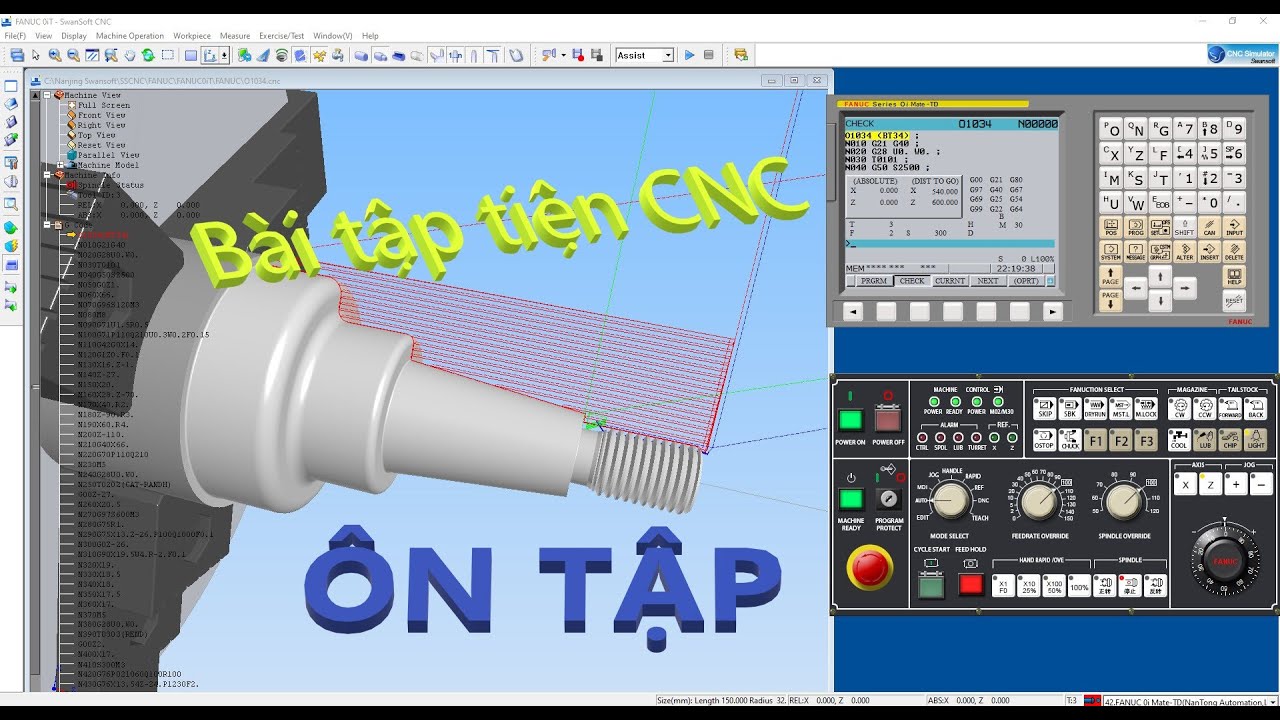The height and width of the screenshot is (720, 1280).
Task: Click the FEEDRATE OVERRIDE knob
Action: coord(1041,501)
